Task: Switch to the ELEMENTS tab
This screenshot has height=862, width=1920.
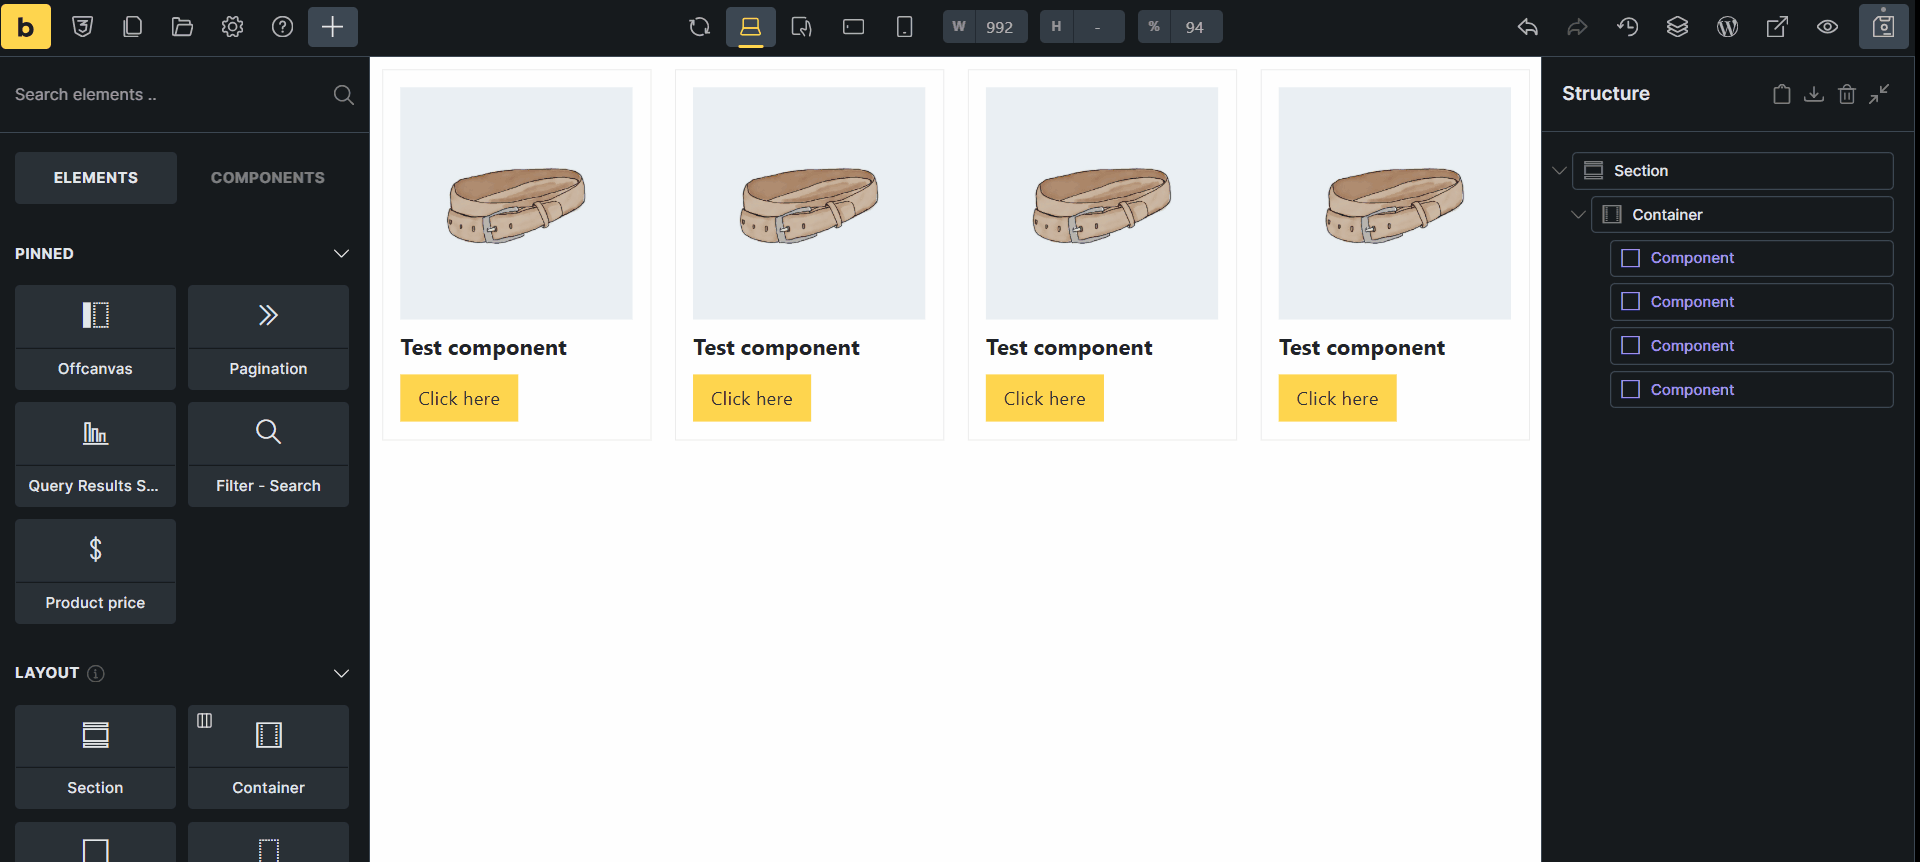Action: coord(96,178)
